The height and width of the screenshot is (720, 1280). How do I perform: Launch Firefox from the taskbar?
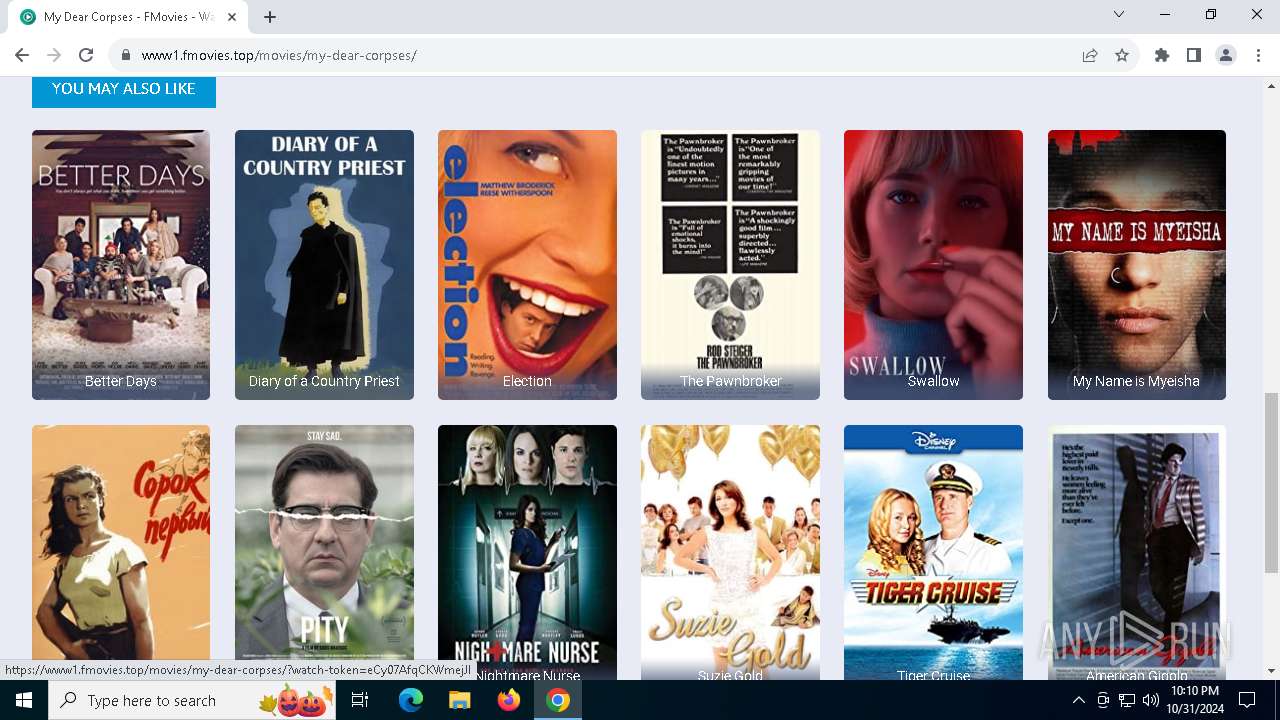click(509, 700)
